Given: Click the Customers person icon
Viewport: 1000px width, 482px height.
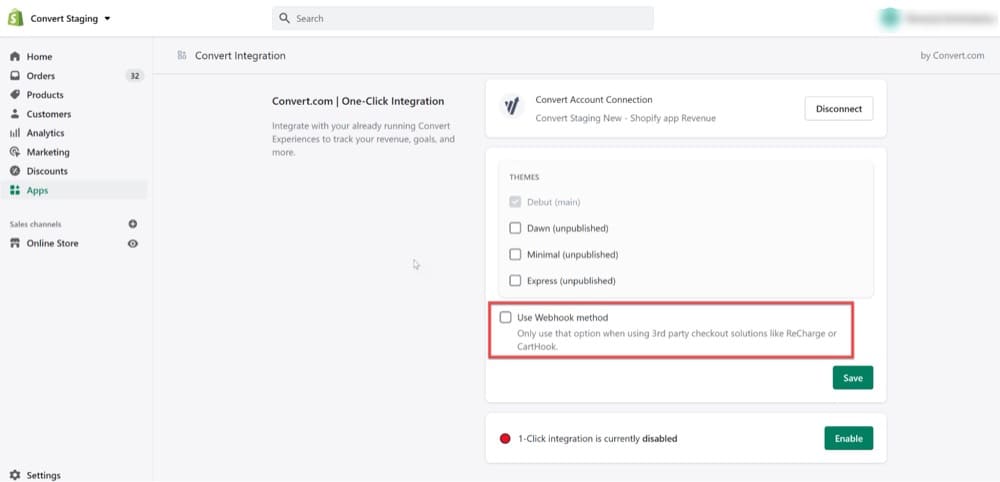Looking at the screenshot, I should (x=15, y=114).
